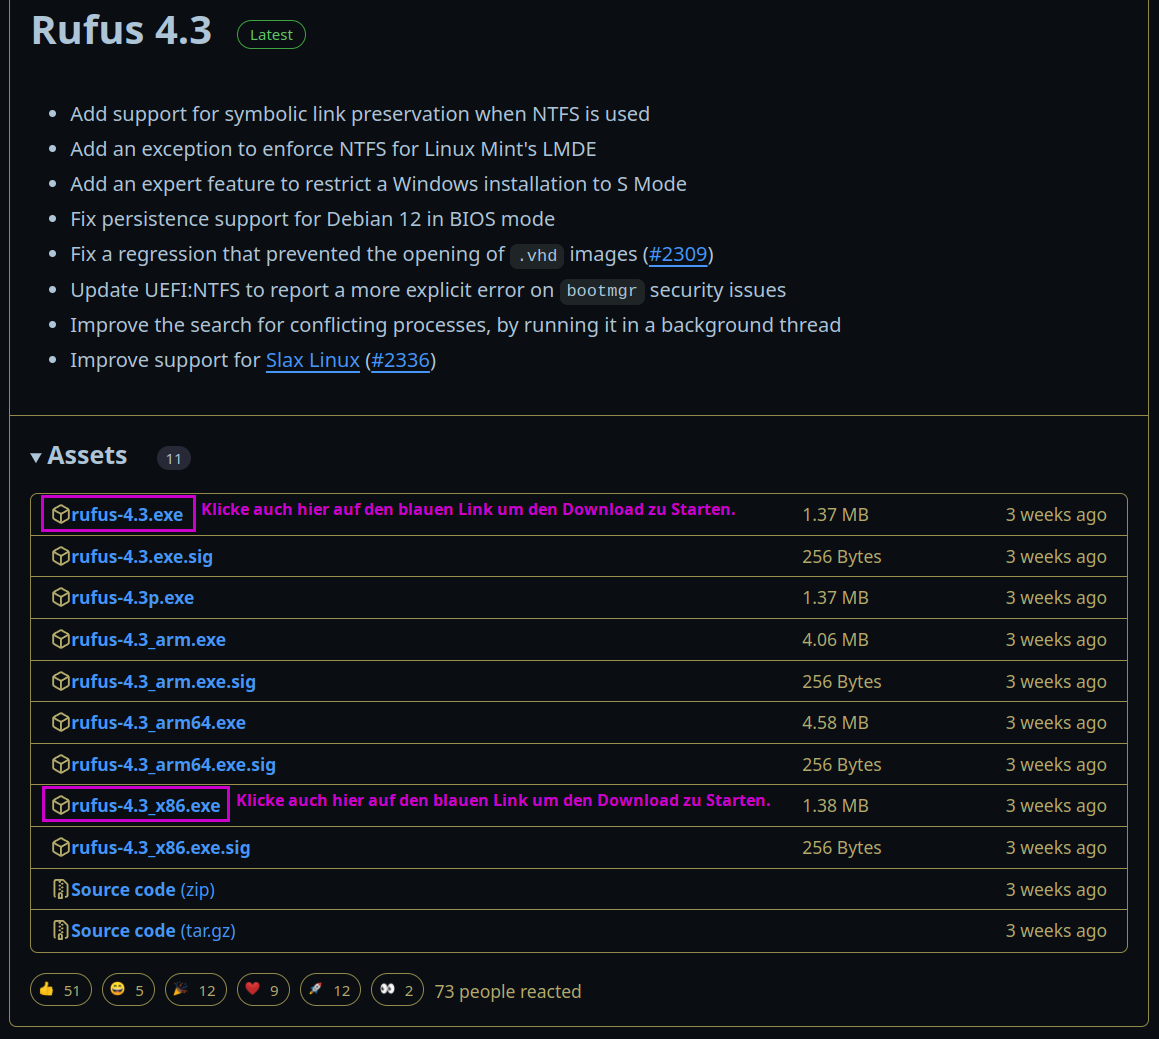Screen dimensions: 1159x1039
Task: Click the bootmgr code label
Action: 602,291
